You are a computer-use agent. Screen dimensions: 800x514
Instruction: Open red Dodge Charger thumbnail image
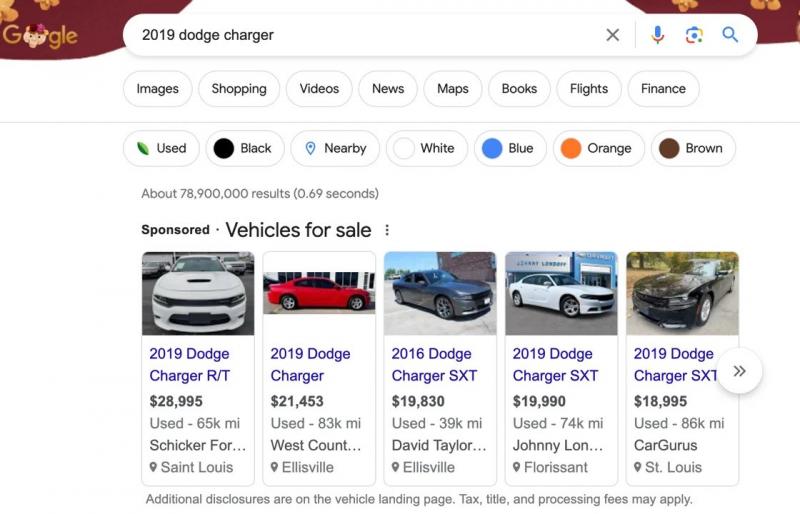click(x=319, y=293)
